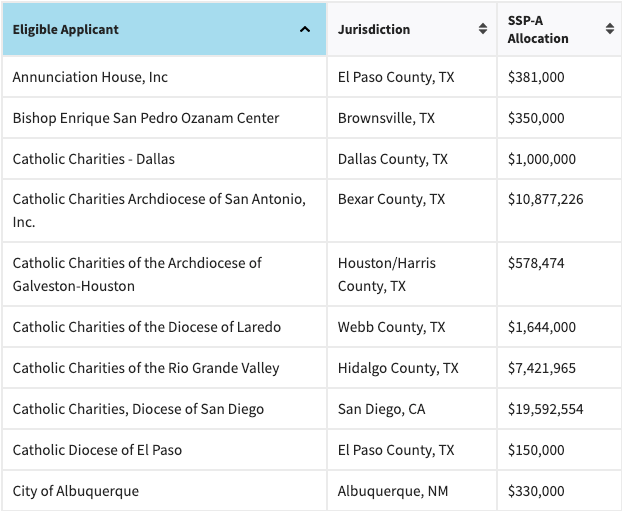Select Catholic Charities Archdiocese of San Antonio, Inc. cell

tap(164, 211)
